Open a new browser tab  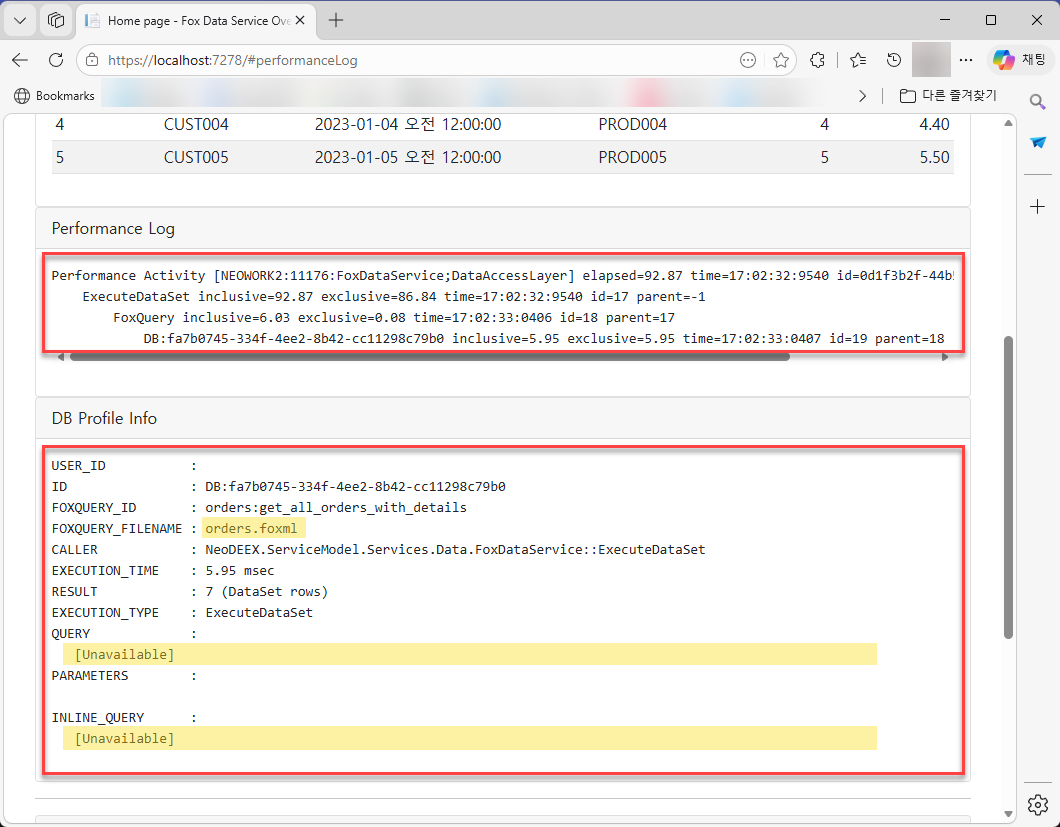[x=336, y=20]
